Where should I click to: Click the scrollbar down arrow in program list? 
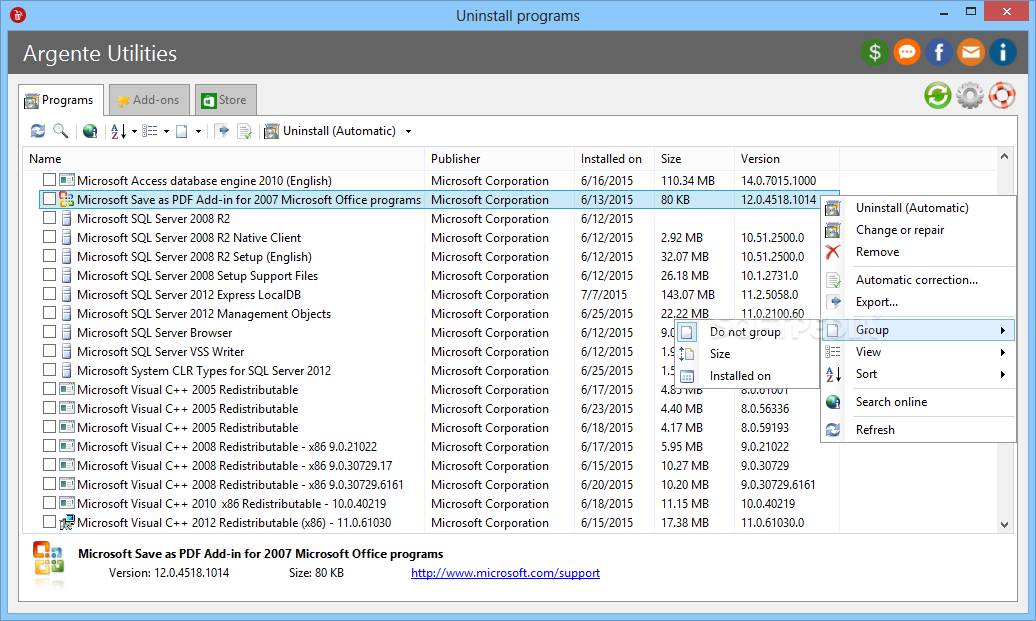pos(1004,525)
